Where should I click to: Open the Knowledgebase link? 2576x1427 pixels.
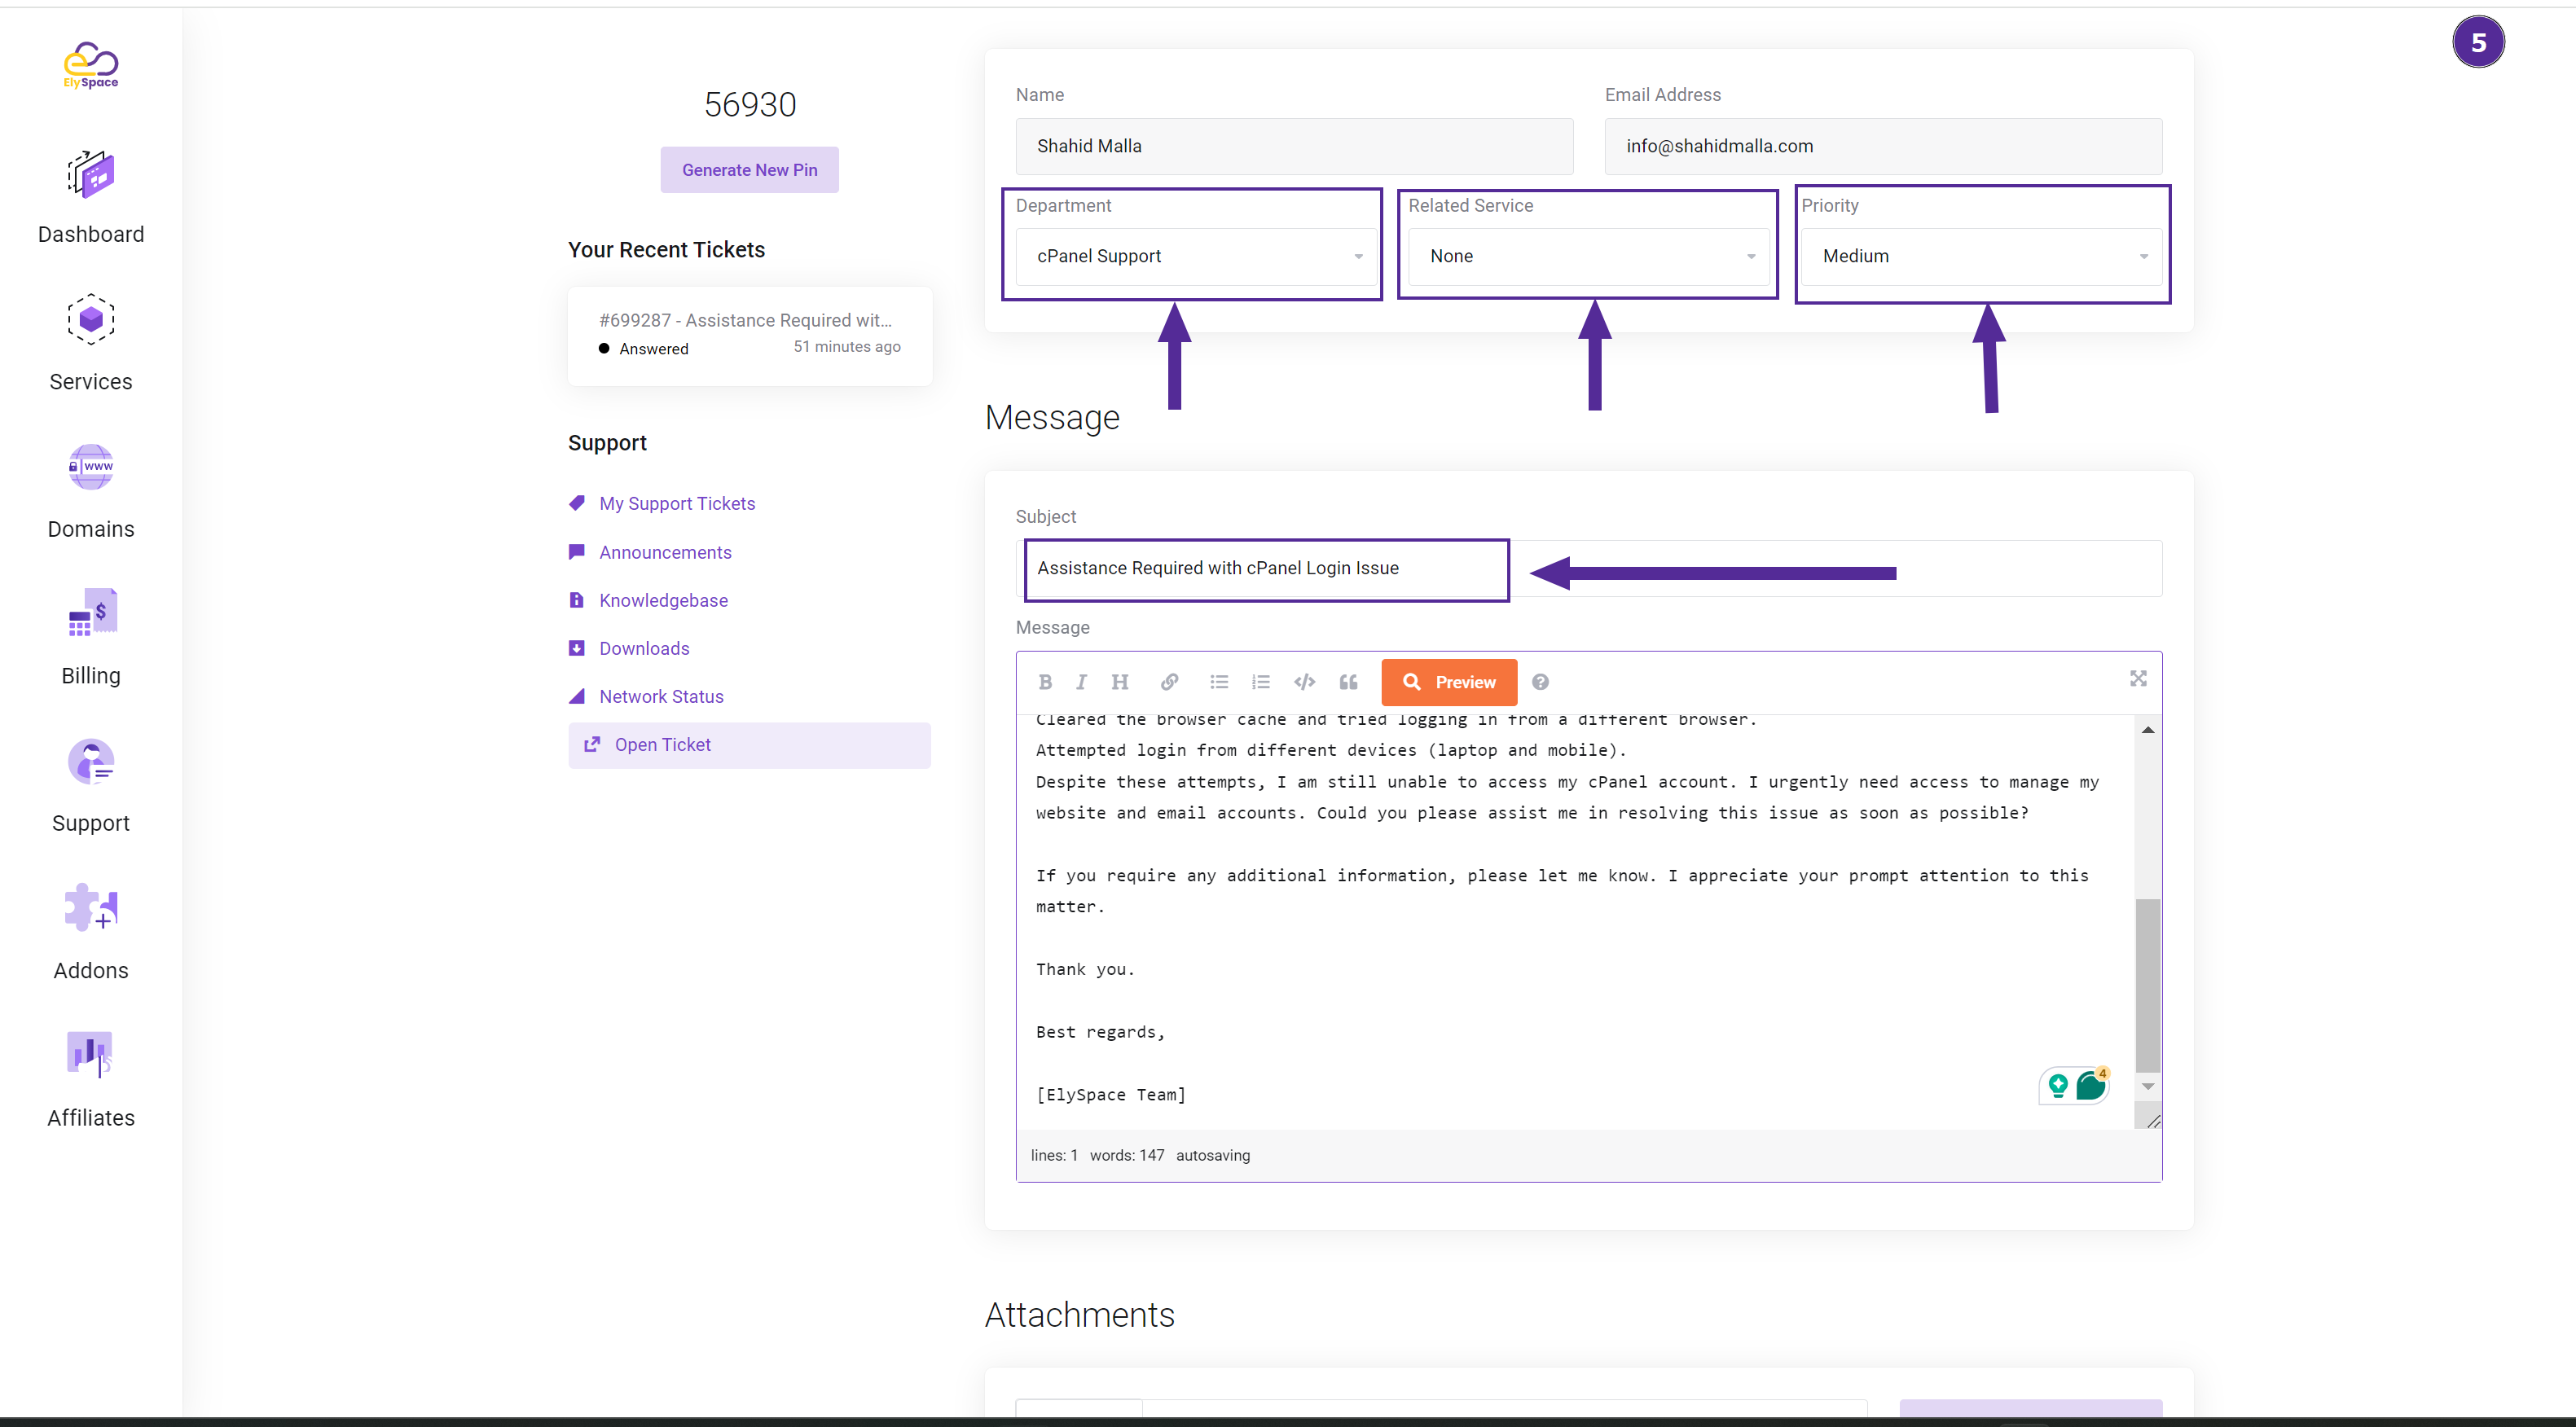[662, 599]
